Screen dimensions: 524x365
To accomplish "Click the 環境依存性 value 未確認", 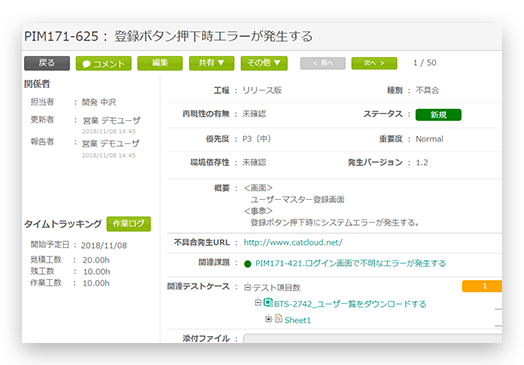I will 254,162.
